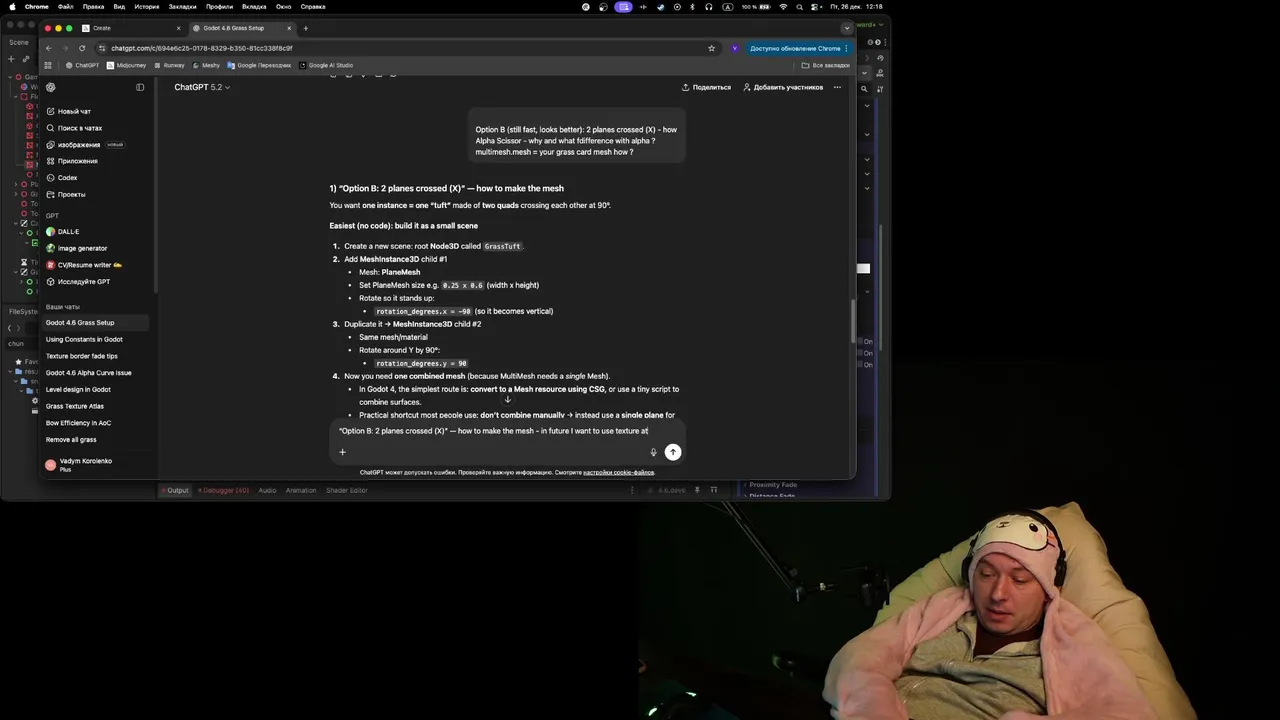
Task: Open настройки cookie-файлов link
Action: click(x=618, y=472)
